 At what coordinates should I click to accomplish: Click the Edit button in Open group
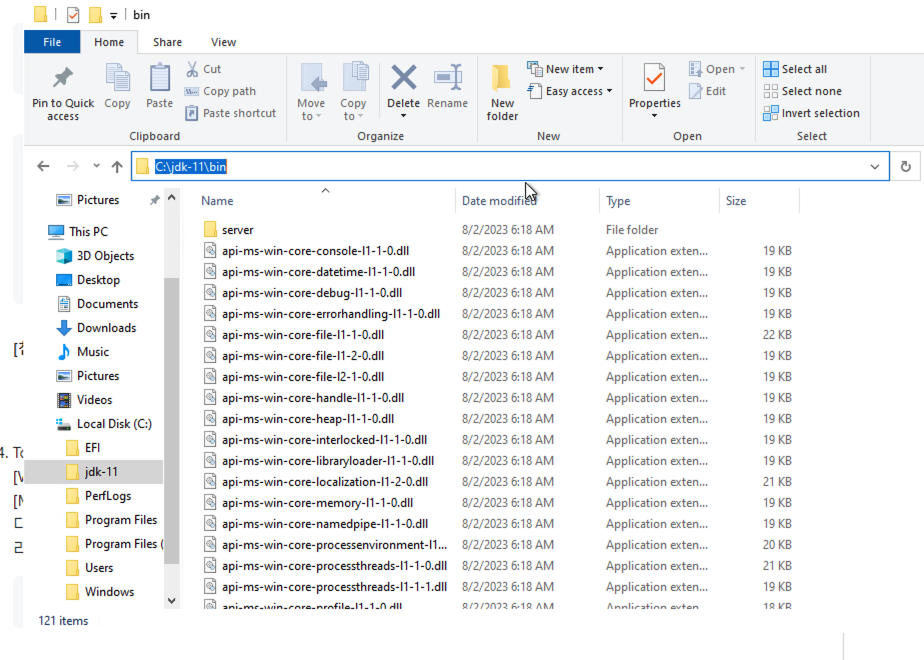click(x=708, y=91)
